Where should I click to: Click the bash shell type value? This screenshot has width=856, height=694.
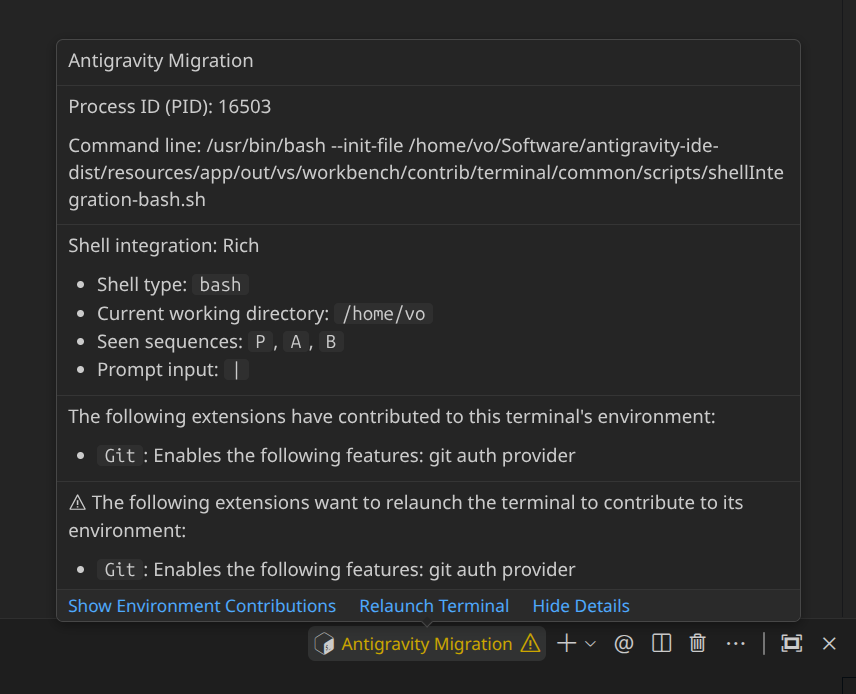click(x=220, y=284)
